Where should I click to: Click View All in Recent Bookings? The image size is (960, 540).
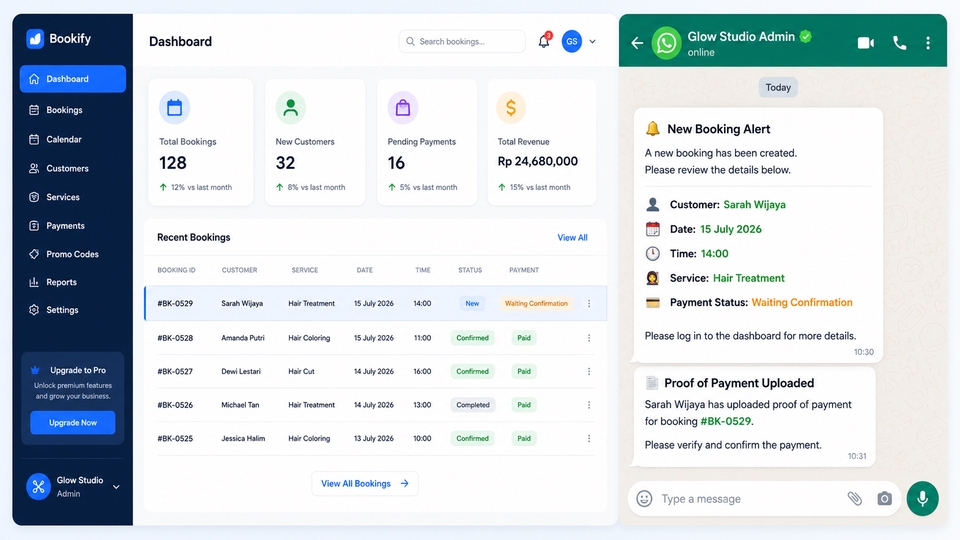pos(572,238)
